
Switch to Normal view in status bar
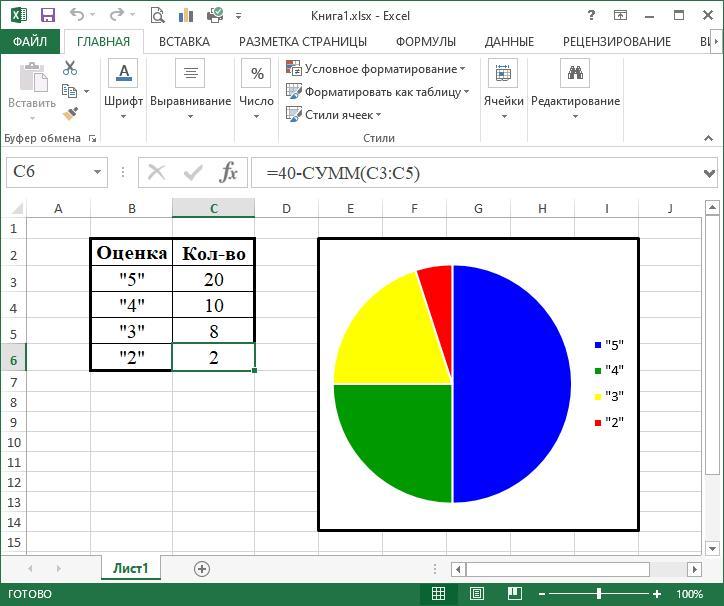[438, 594]
